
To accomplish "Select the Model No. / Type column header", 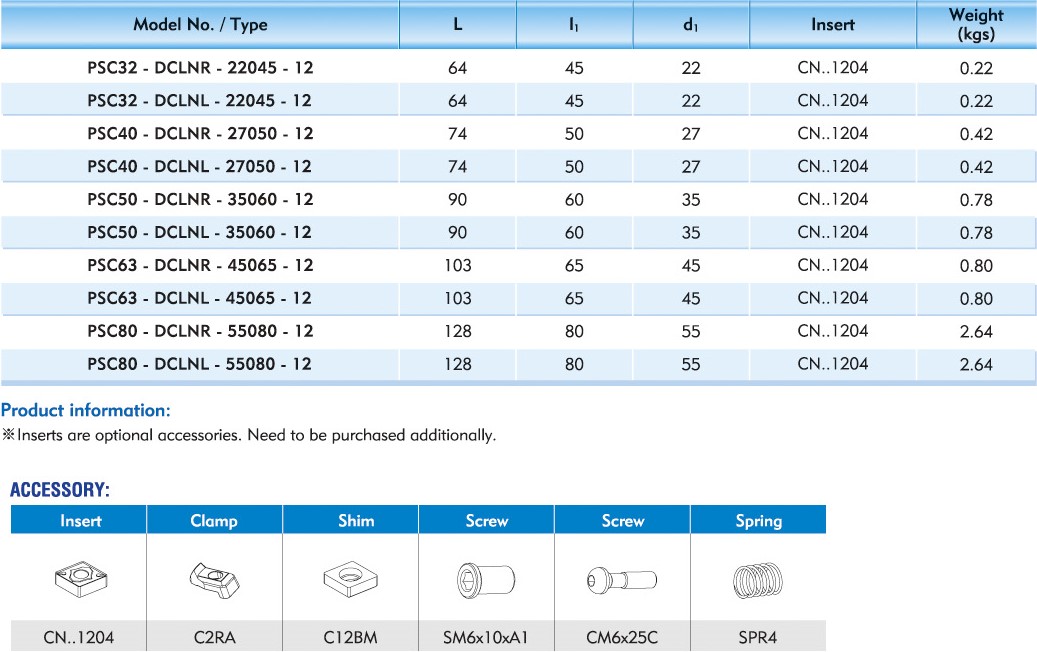I will [x=200, y=24].
